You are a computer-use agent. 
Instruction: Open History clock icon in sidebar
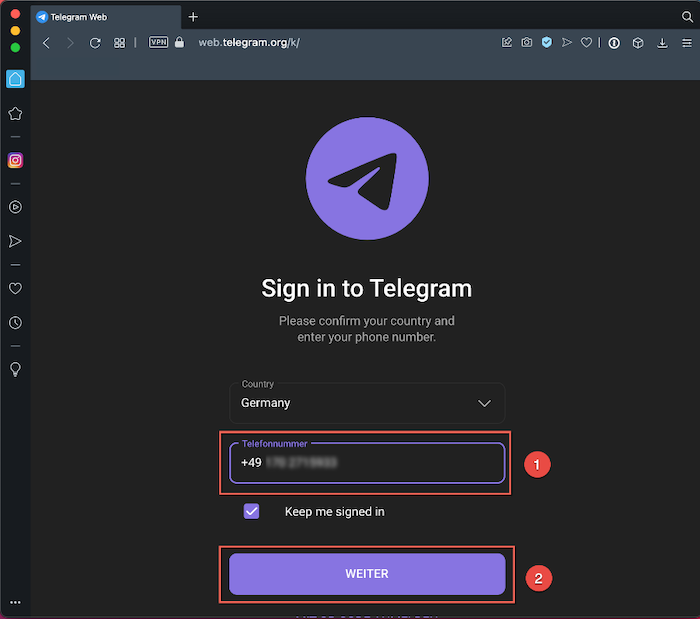click(x=15, y=323)
